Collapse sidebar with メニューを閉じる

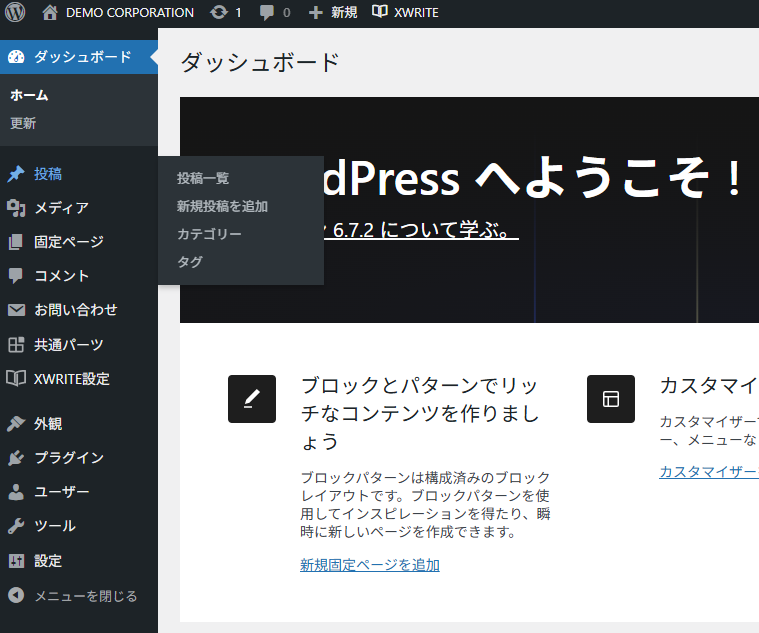click(x=73, y=596)
